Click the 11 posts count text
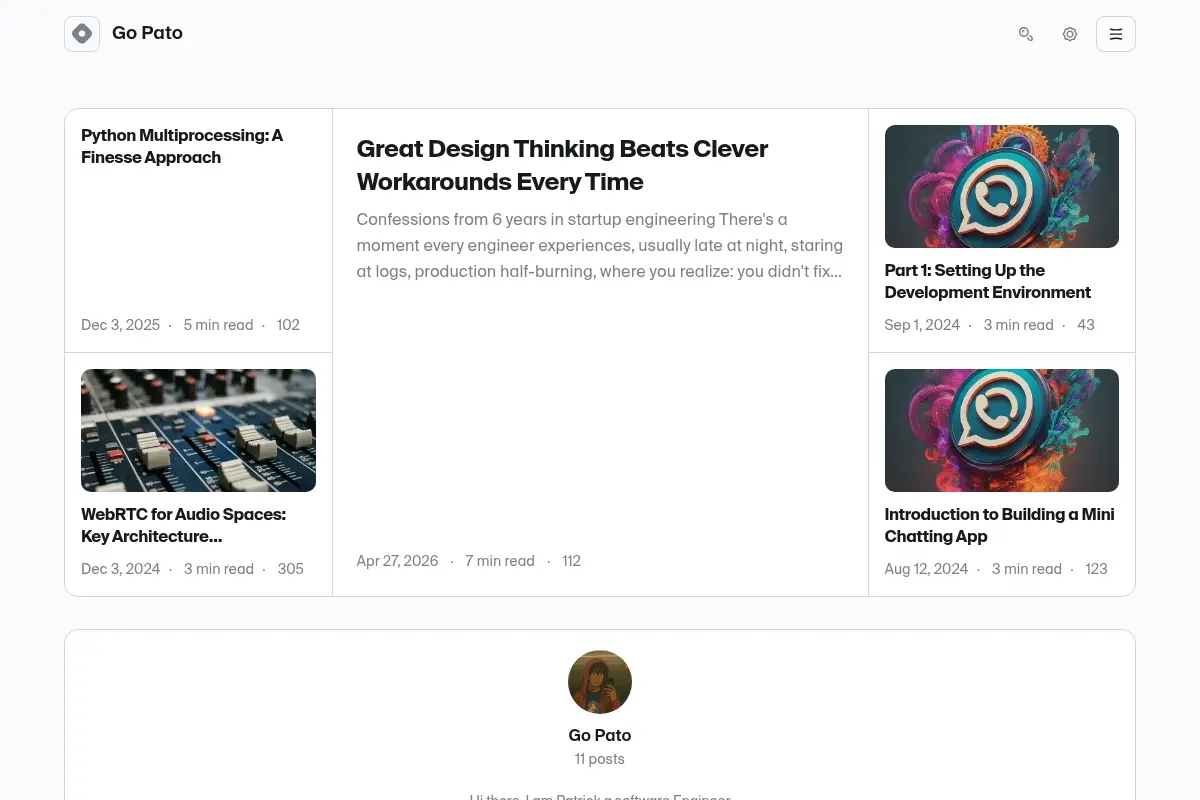The image size is (1200, 800). 600,759
